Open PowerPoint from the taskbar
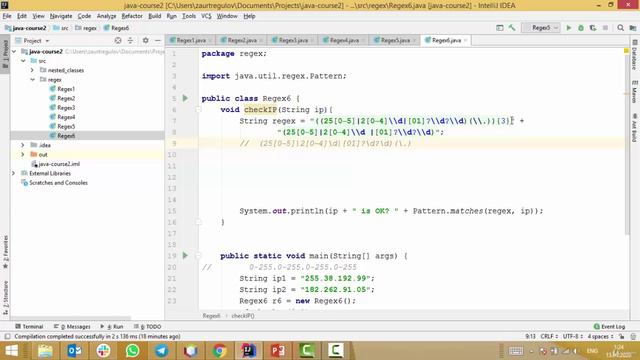The image size is (640, 360). [x=278, y=351]
